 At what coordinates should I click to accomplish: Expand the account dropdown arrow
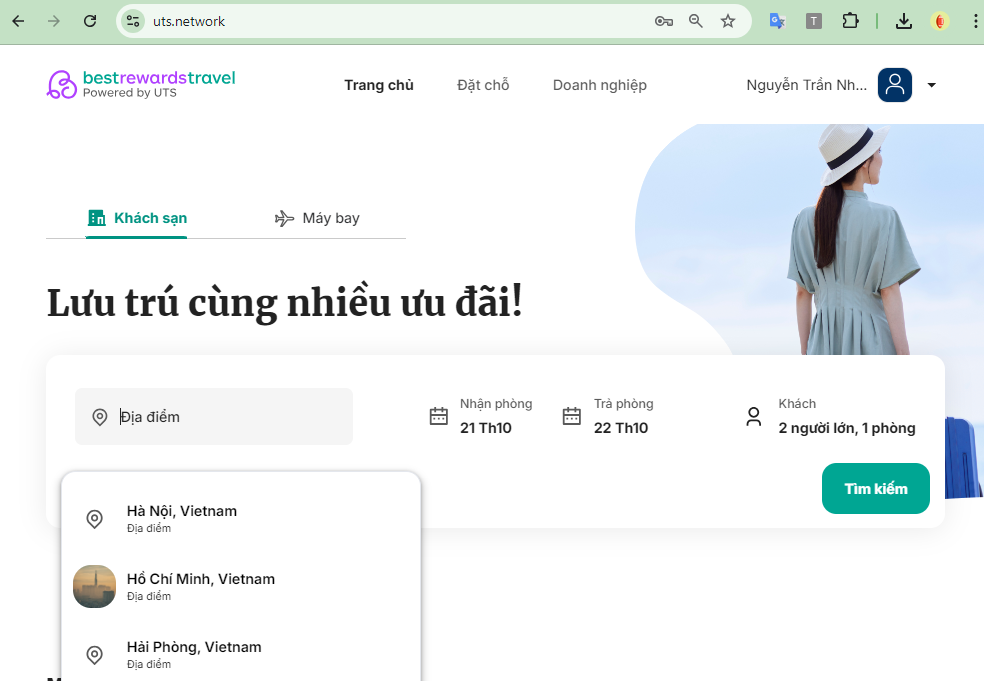click(931, 85)
